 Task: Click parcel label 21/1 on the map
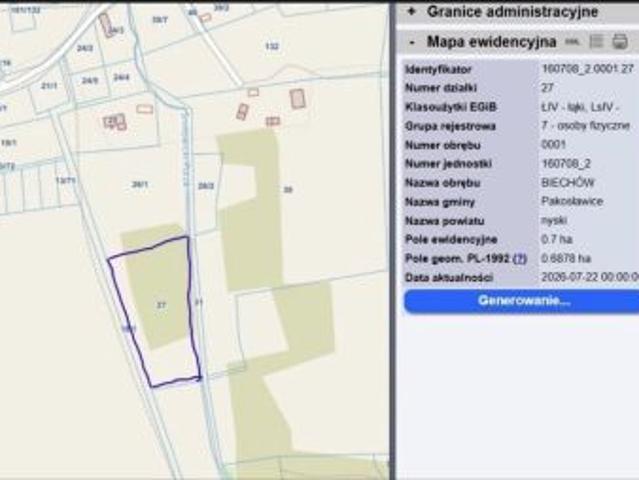pyautogui.click(x=49, y=86)
